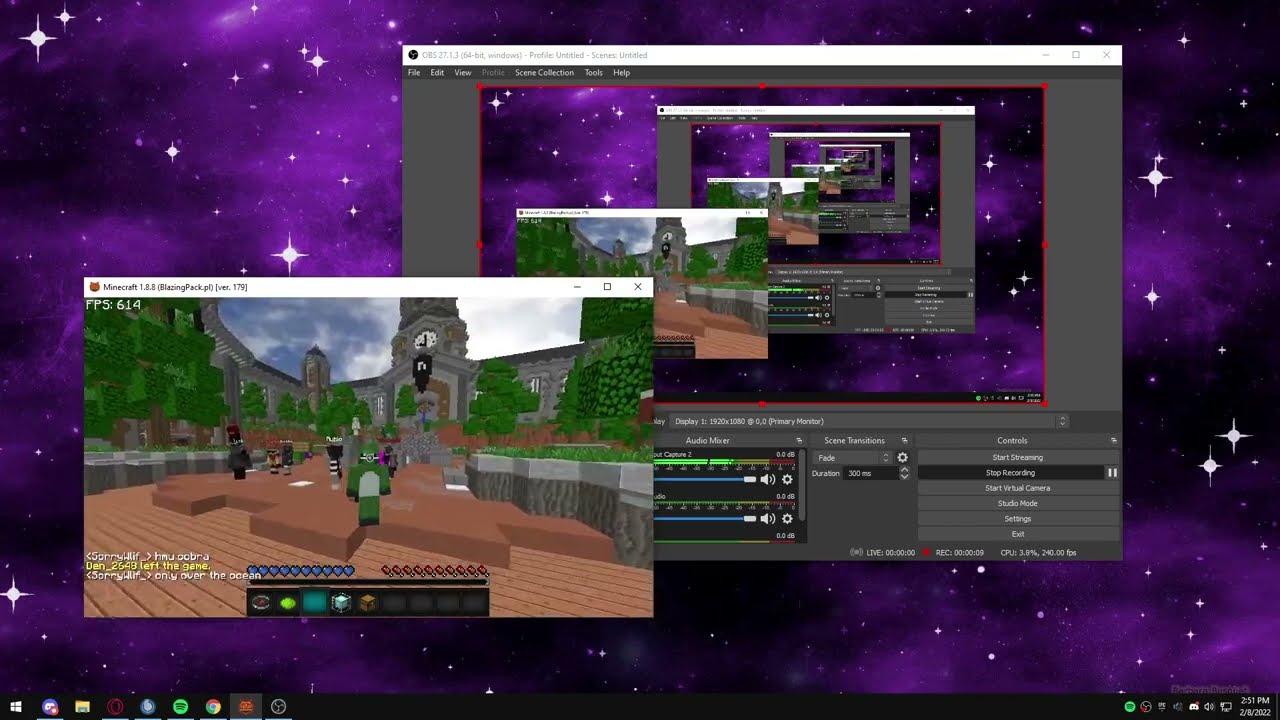This screenshot has height=720, width=1280.
Task: Click the OBS system tray icon
Action: [1146, 707]
